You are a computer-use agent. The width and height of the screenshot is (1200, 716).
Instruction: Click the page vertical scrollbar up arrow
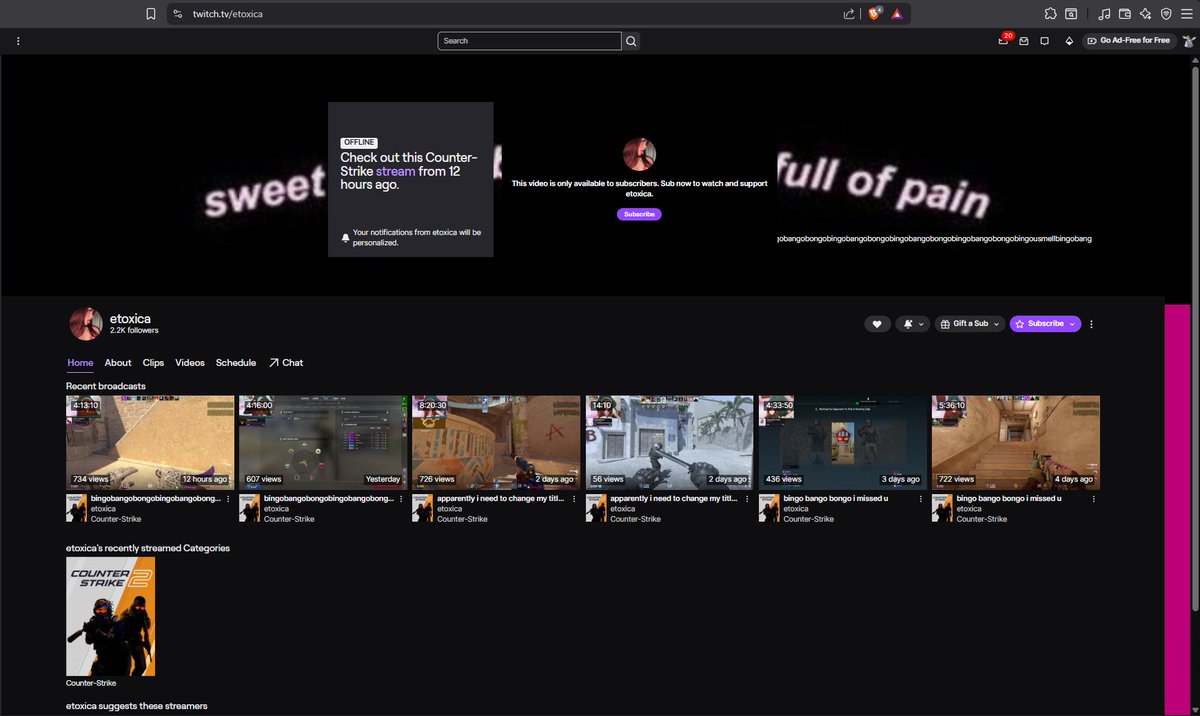click(x=1194, y=61)
